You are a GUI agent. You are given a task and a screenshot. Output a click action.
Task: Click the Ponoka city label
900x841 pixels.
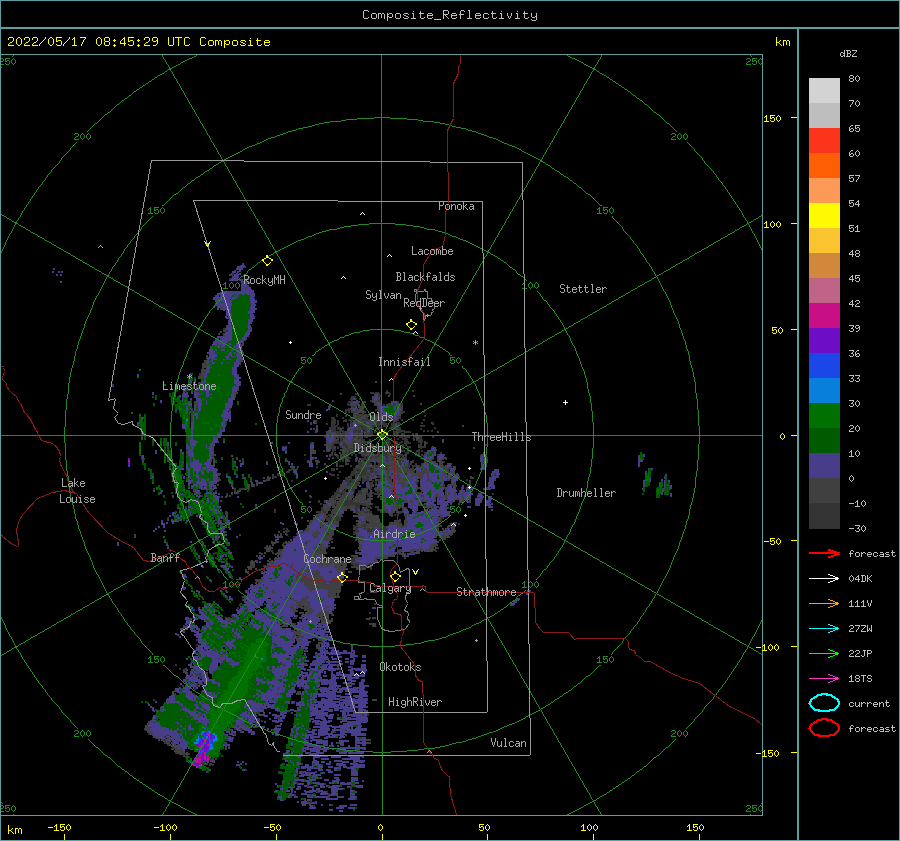(x=456, y=206)
